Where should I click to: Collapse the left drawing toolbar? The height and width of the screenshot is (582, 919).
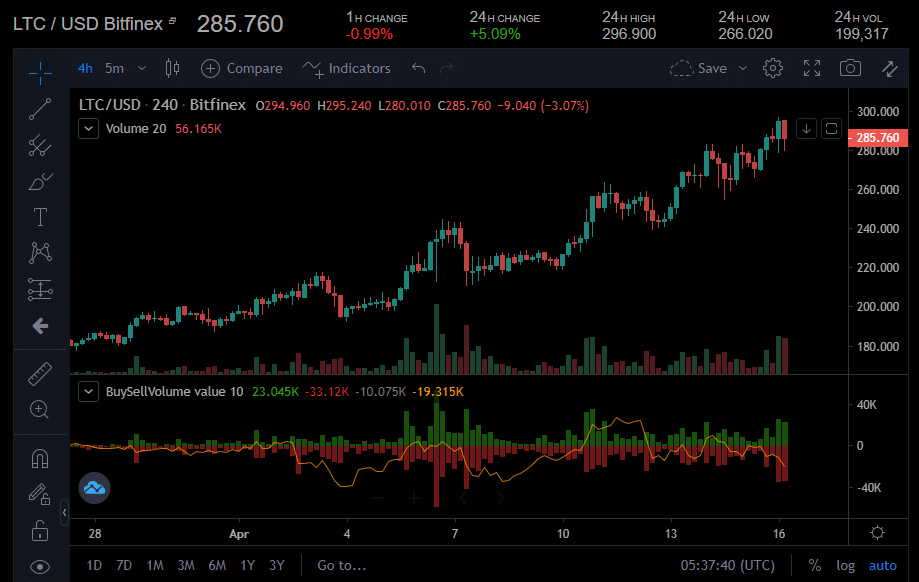point(64,513)
